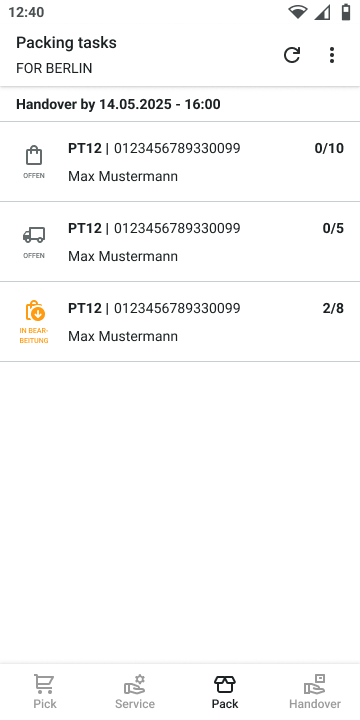360x720 pixels.
Task: Refresh the packing tasks list
Action: [x=292, y=55]
